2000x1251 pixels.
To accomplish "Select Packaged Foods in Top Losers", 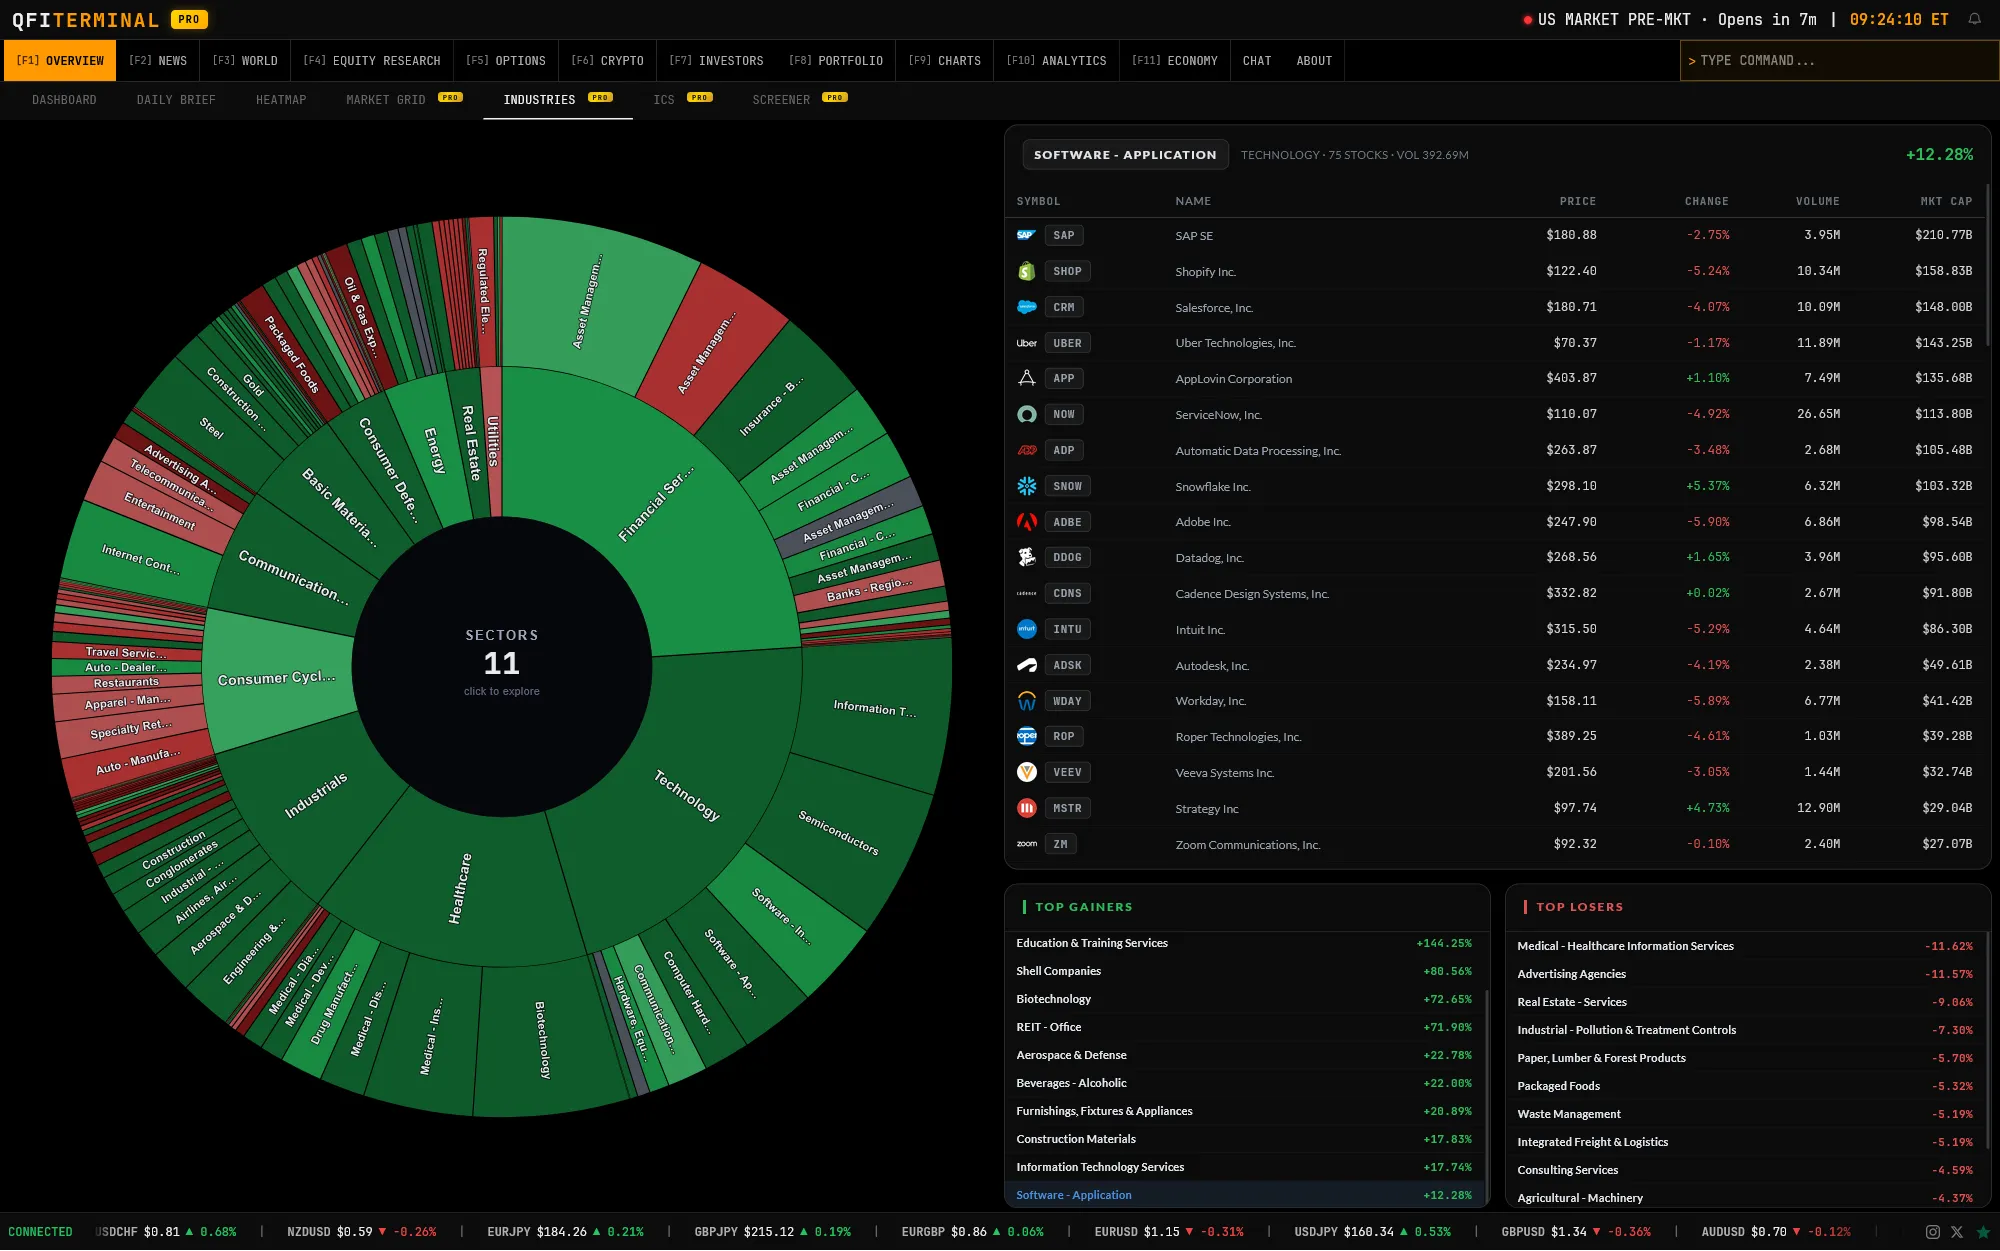I will click(x=1745, y=1086).
